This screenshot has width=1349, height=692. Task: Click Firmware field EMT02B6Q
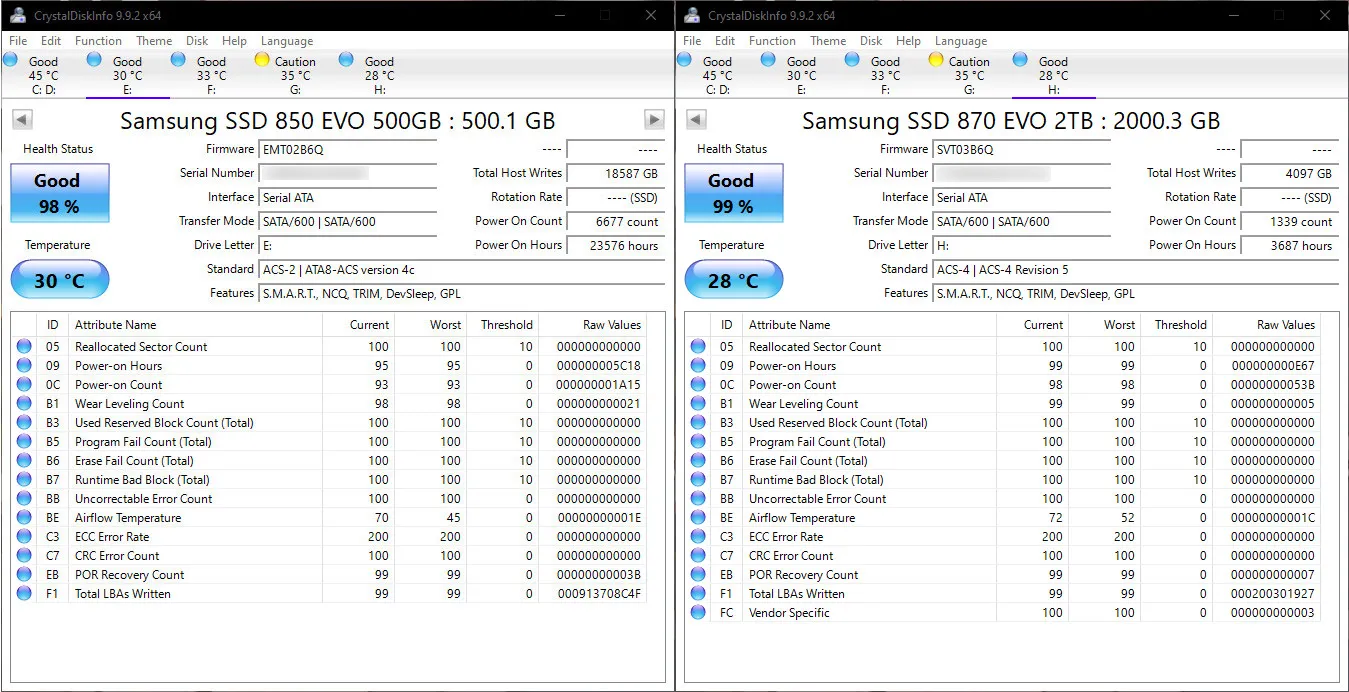(x=348, y=150)
